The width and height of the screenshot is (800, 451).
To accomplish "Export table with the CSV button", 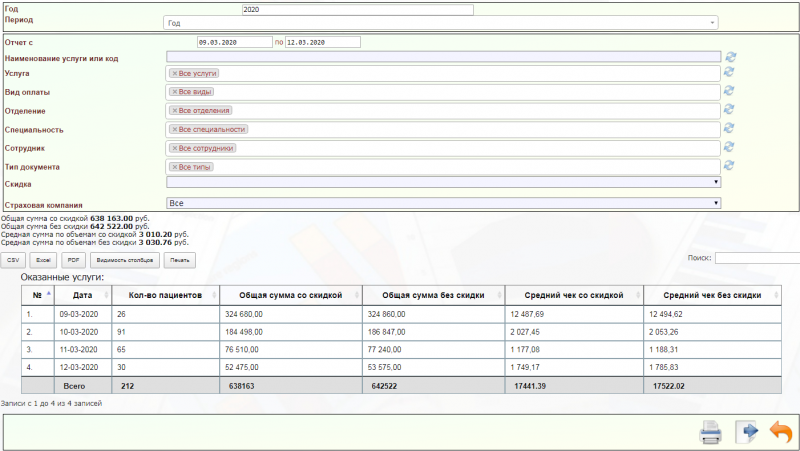I will 14,260.
